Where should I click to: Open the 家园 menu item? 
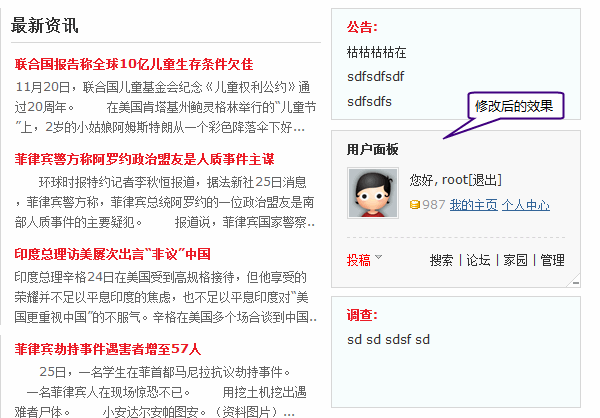coord(515,260)
